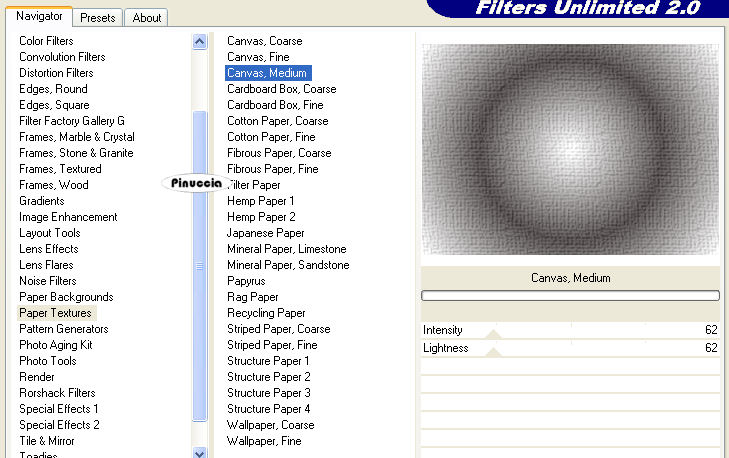
Task: Select Striped Paper, Coarse filter
Action: tap(278, 329)
